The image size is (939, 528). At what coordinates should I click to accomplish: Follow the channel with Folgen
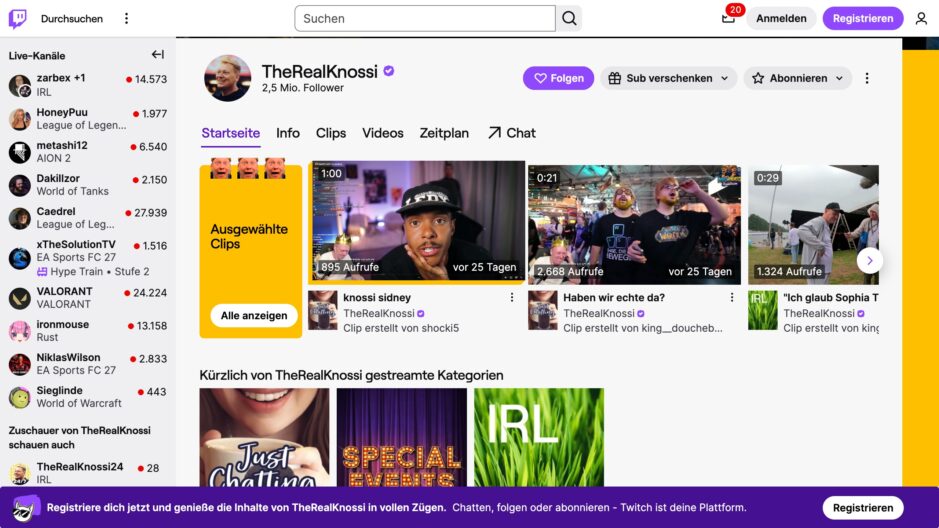[x=558, y=78]
